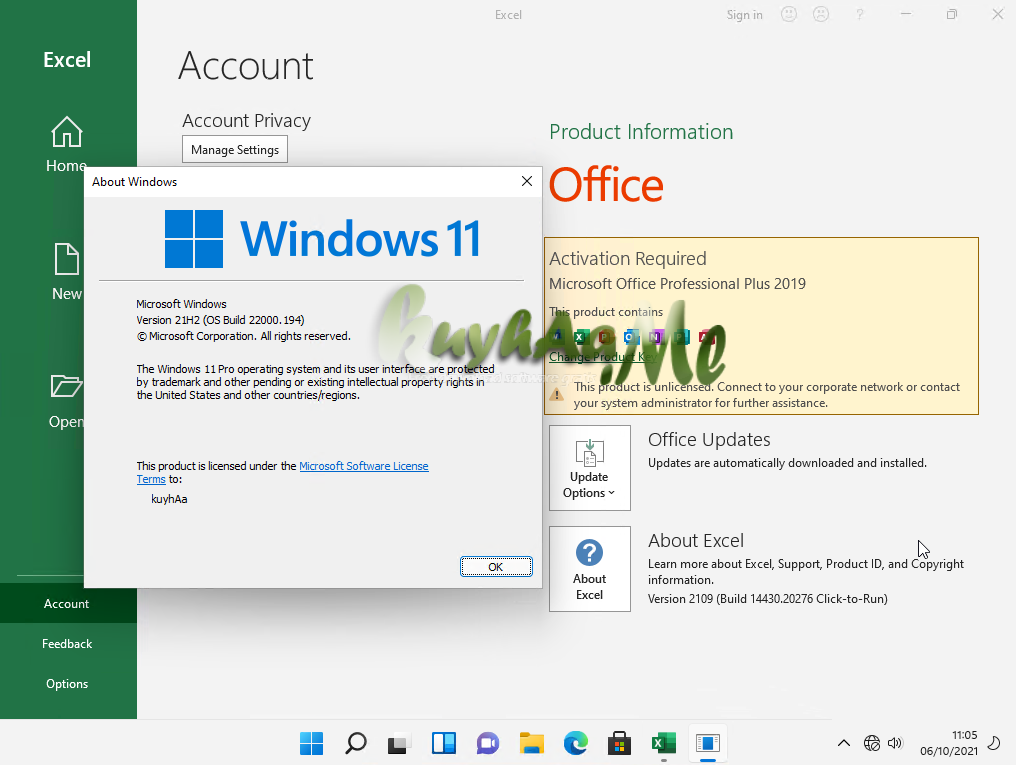The width and height of the screenshot is (1016, 765).
Task: Open Feedback in the Excel sidebar
Action: point(67,644)
